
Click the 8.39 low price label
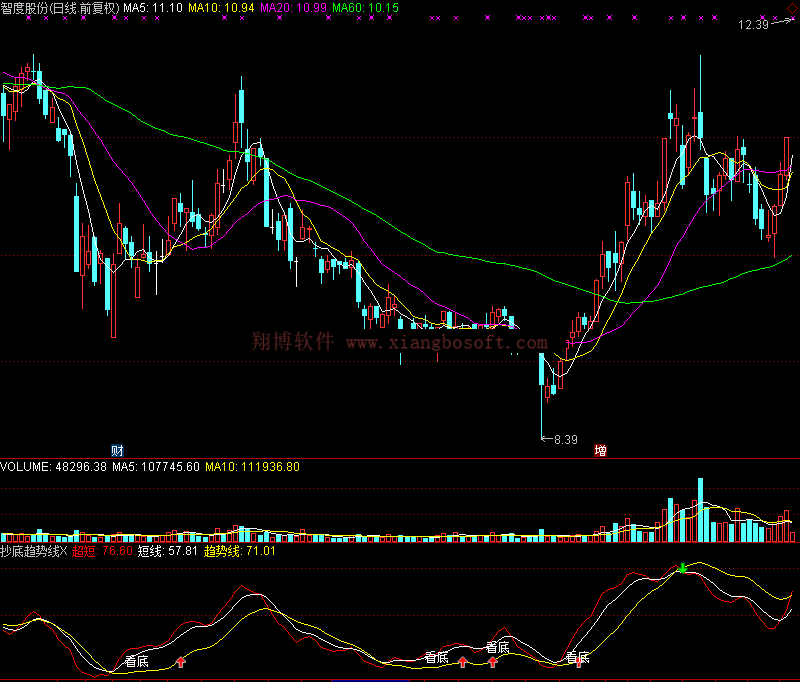click(566, 440)
